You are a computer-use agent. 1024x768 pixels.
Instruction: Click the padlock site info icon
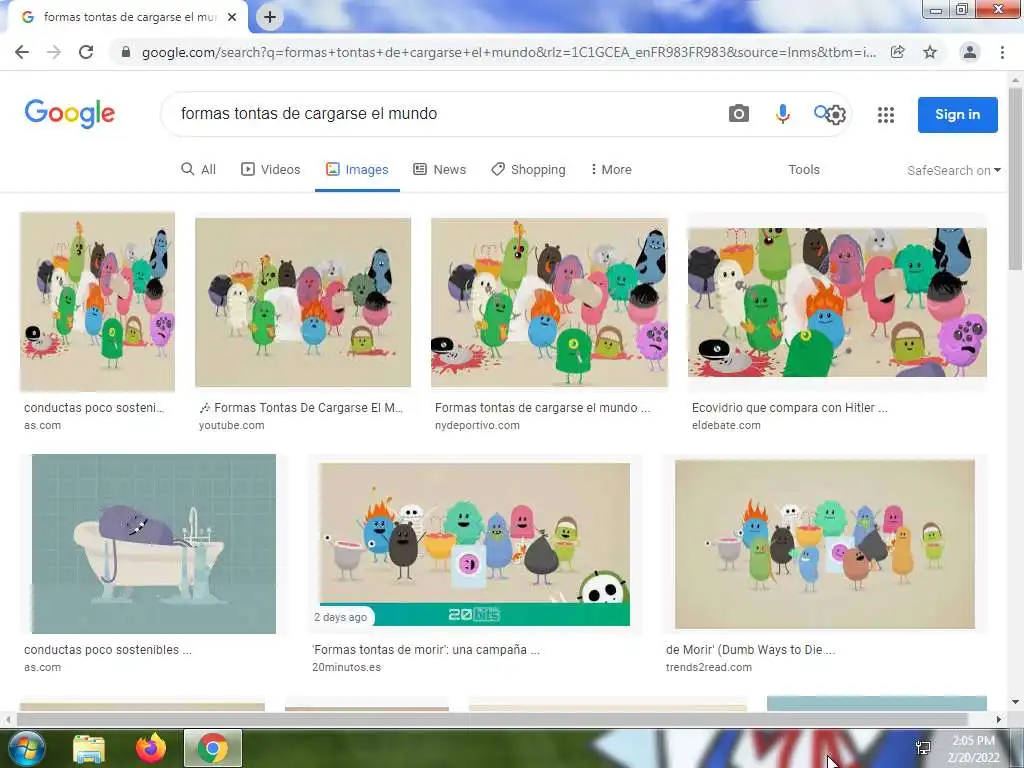click(126, 52)
